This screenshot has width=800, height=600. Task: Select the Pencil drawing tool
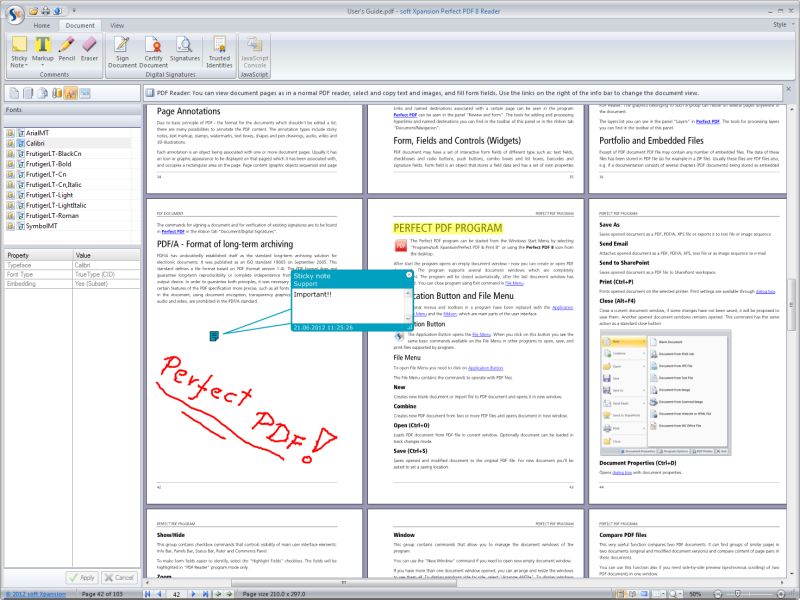pos(66,45)
